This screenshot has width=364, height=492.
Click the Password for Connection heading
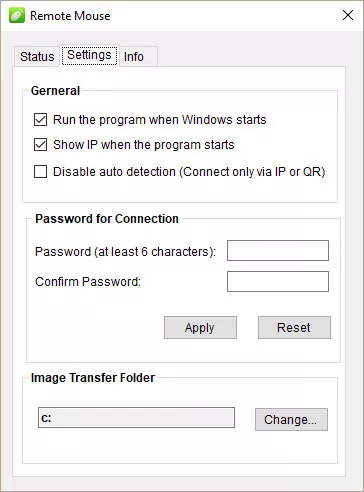(x=107, y=219)
